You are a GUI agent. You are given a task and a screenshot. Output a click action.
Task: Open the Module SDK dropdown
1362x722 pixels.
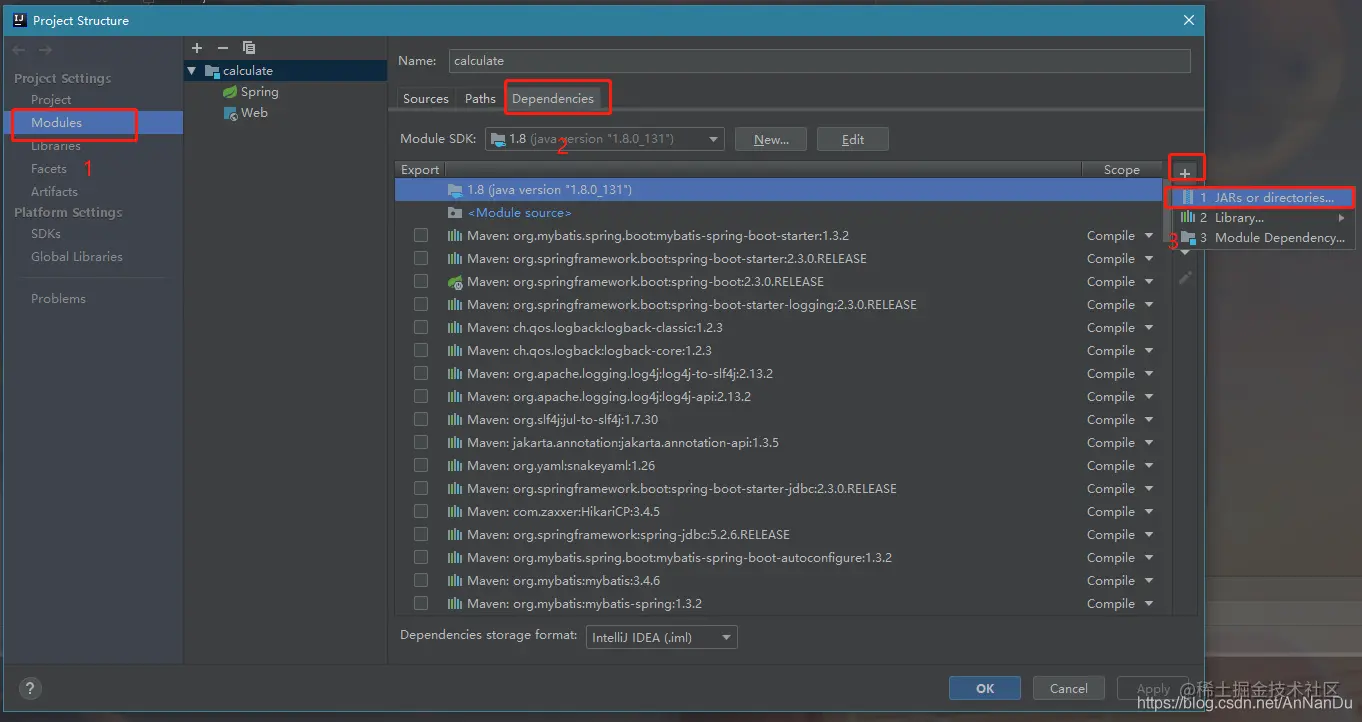click(605, 139)
